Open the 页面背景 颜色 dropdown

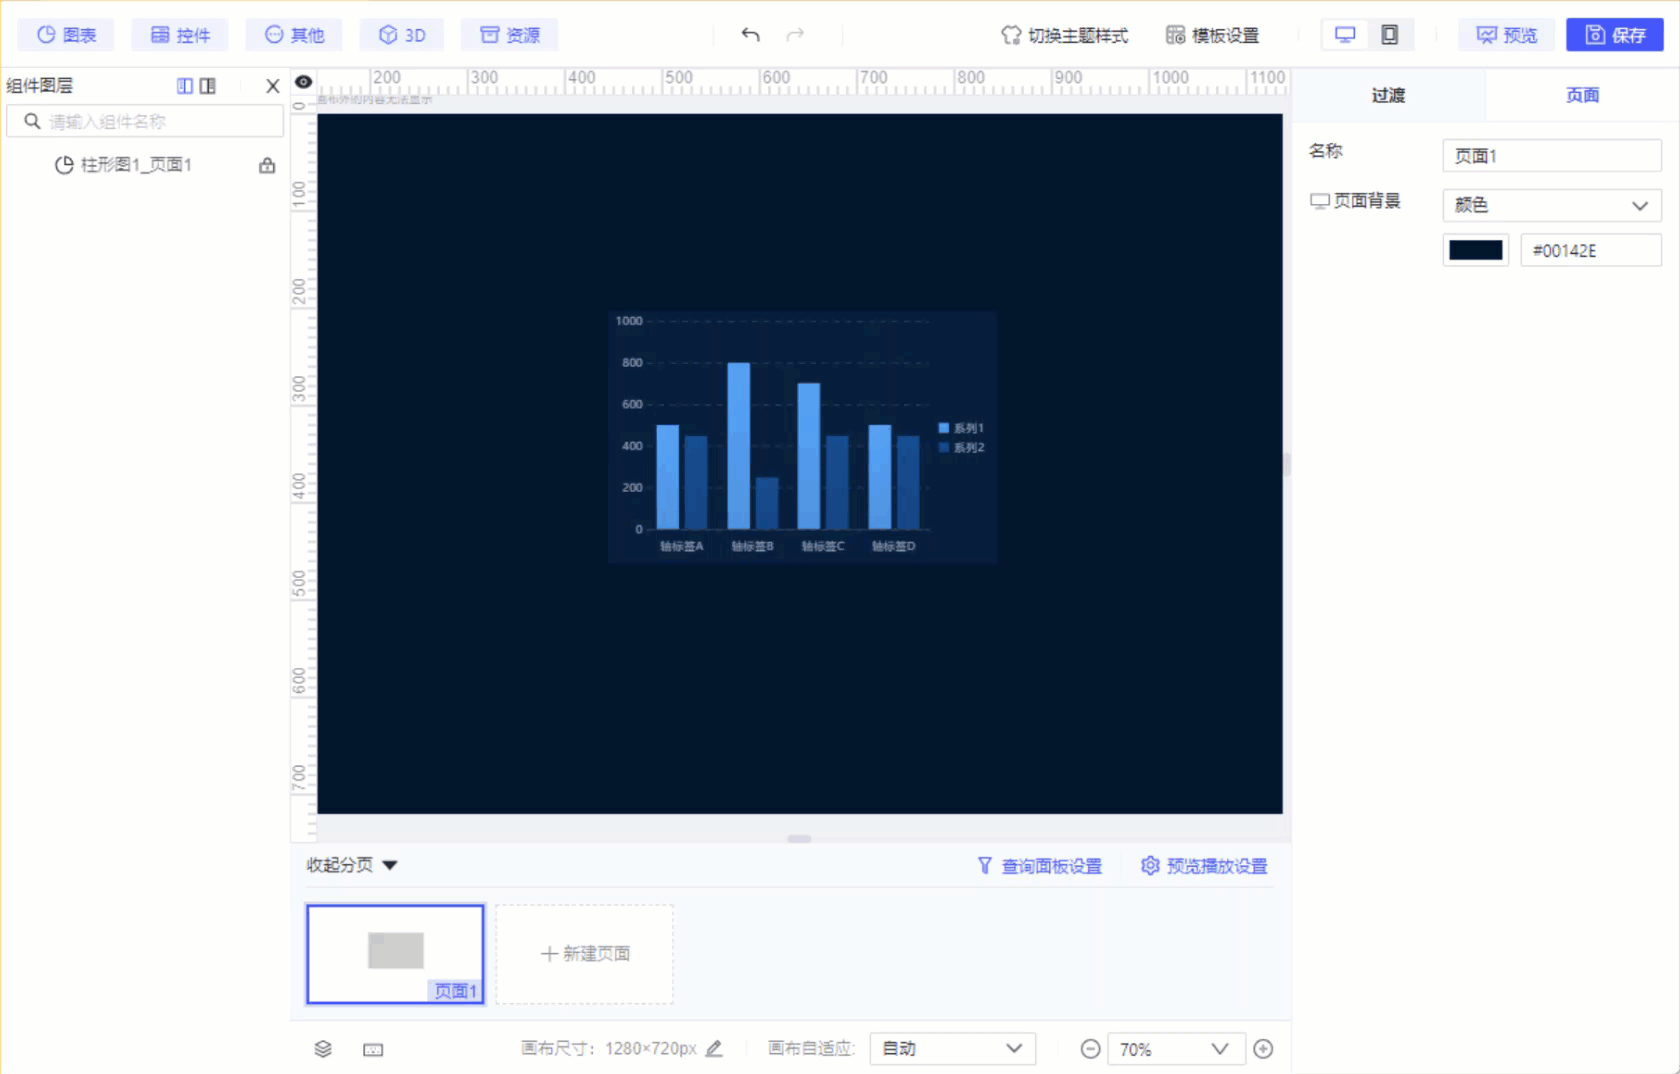click(x=1551, y=205)
